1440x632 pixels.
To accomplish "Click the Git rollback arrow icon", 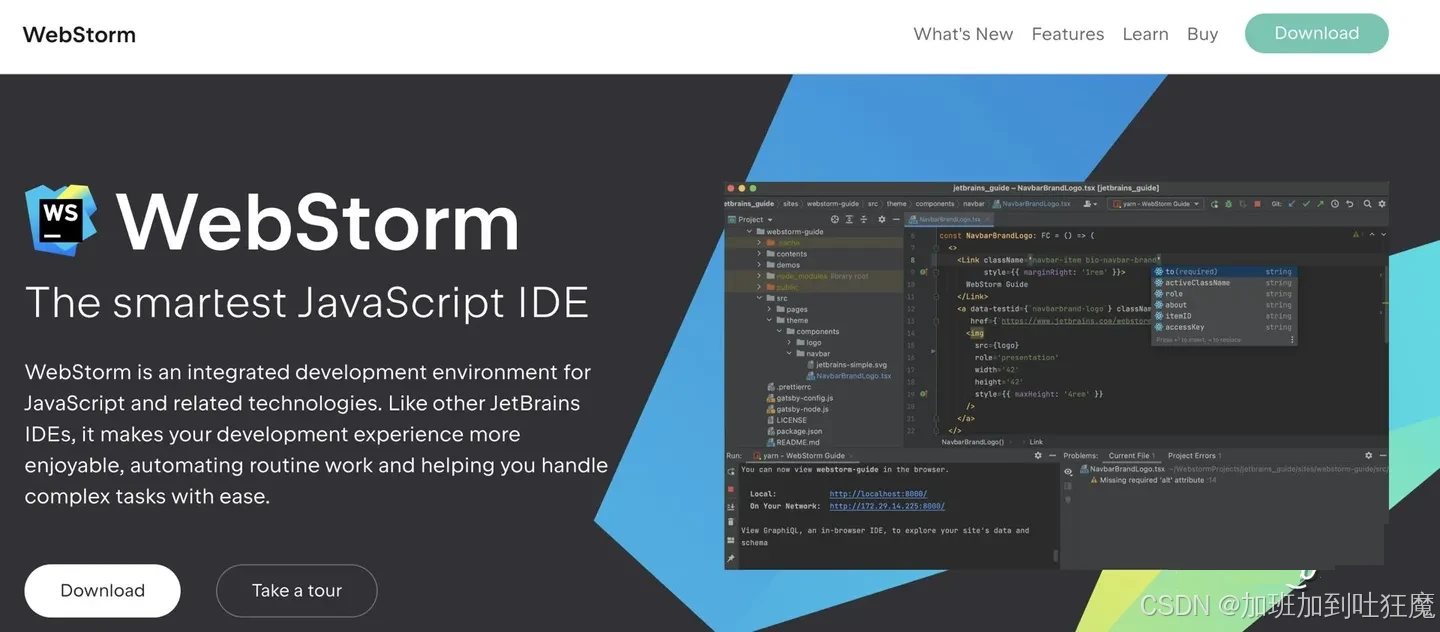I will click(x=1349, y=204).
